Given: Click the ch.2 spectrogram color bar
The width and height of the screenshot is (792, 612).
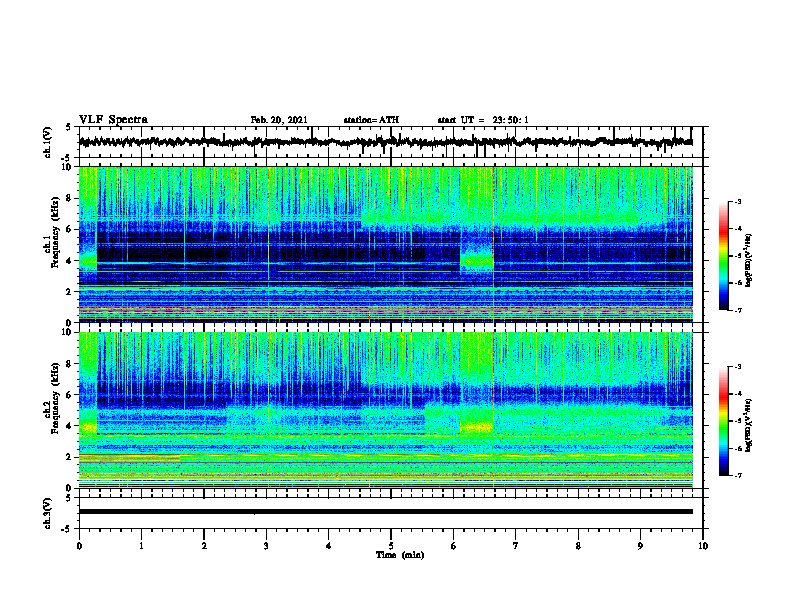Looking at the screenshot, I should 724,421.
